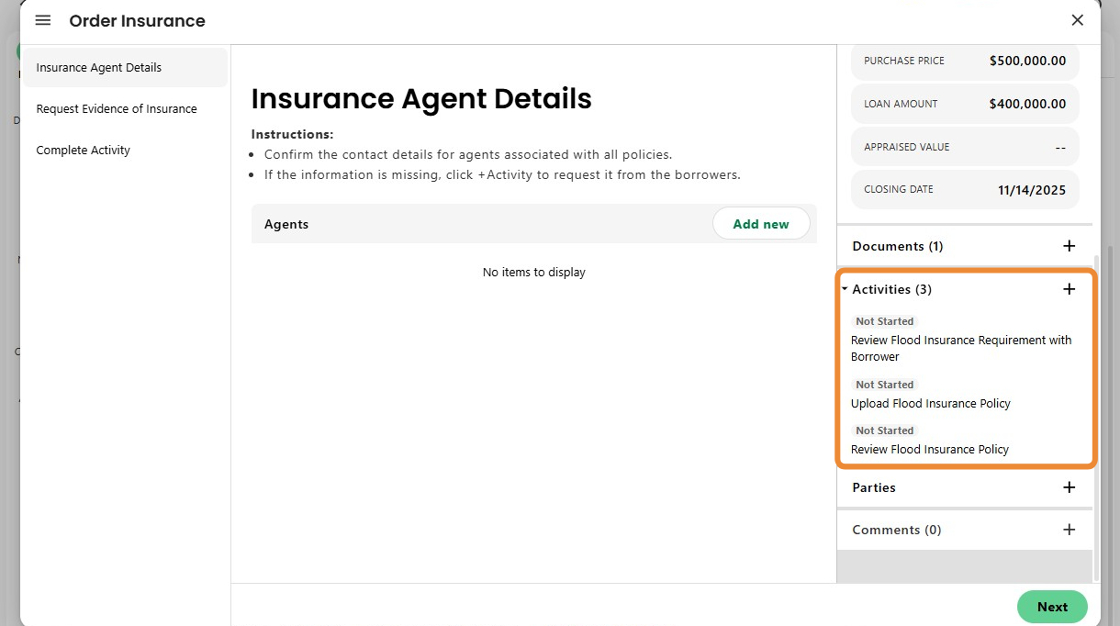The height and width of the screenshot is (626, 1120).
Task: Click the Closing Date field value
Action: 1031,190
